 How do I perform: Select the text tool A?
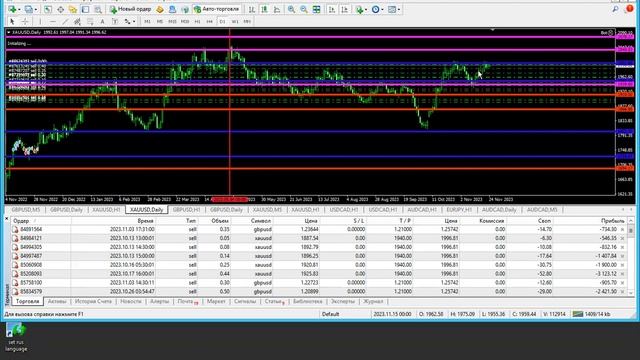(102, 21)
